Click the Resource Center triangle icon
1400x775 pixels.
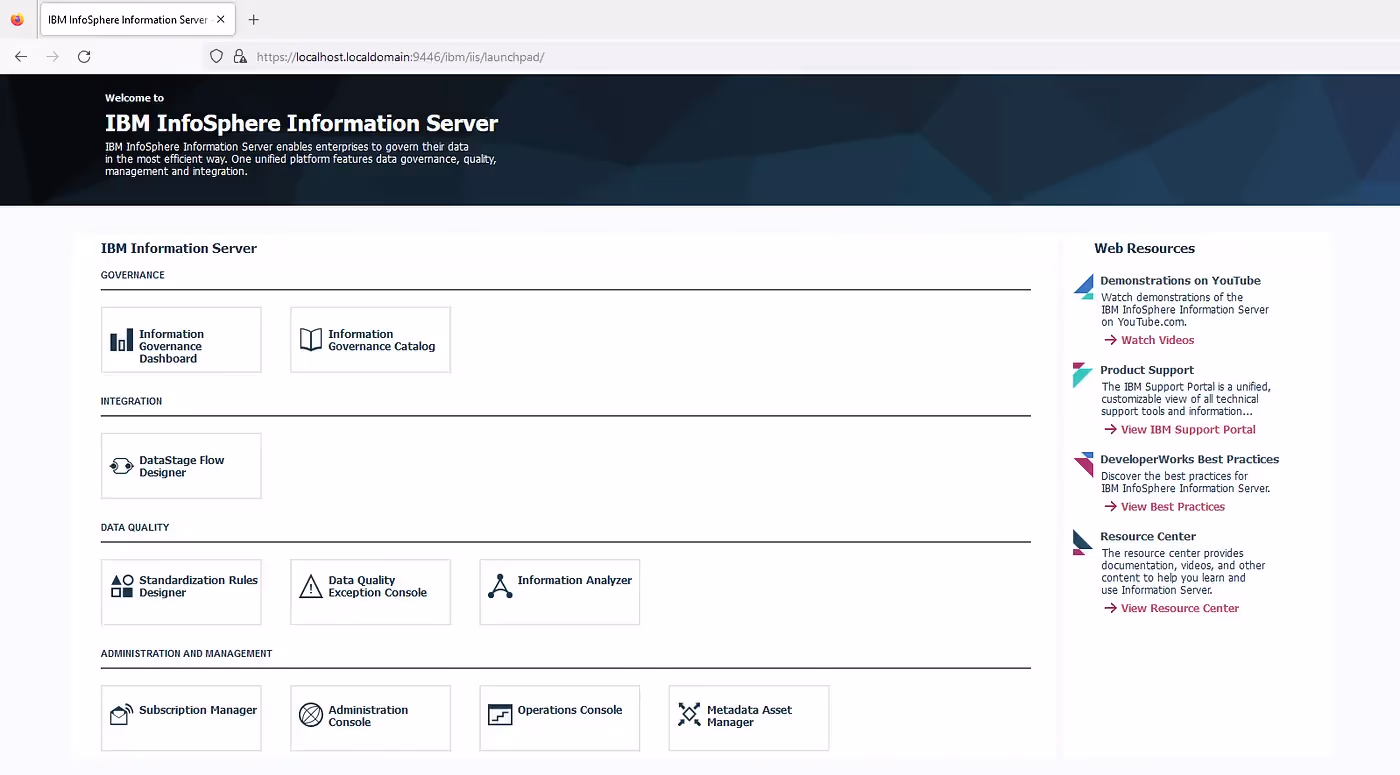click(1083, 542)
